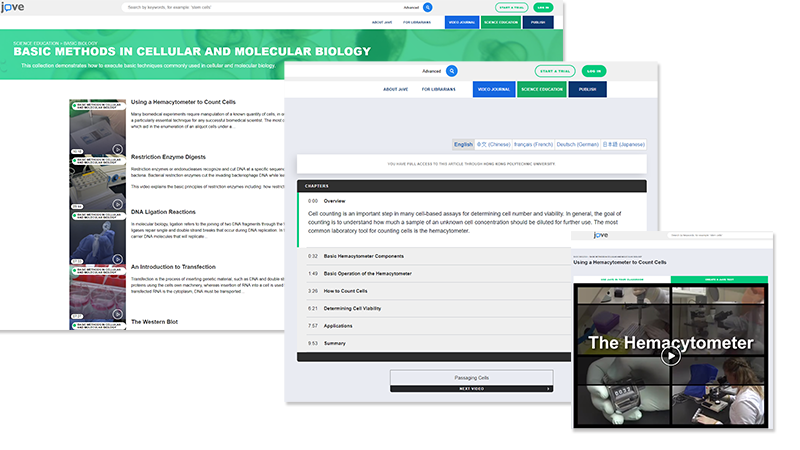Switch language to English
Image resolution: width=800 pixels, height=450 pixels.
click(x=463, y=144)
